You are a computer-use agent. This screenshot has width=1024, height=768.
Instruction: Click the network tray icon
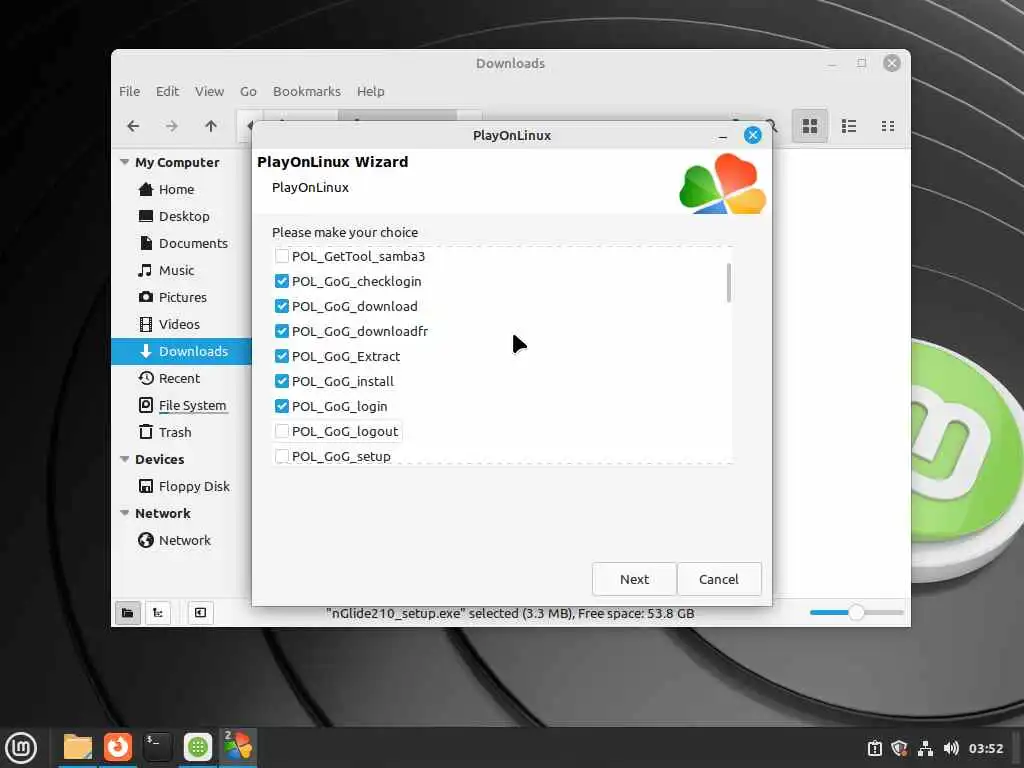tap(925, 748)
